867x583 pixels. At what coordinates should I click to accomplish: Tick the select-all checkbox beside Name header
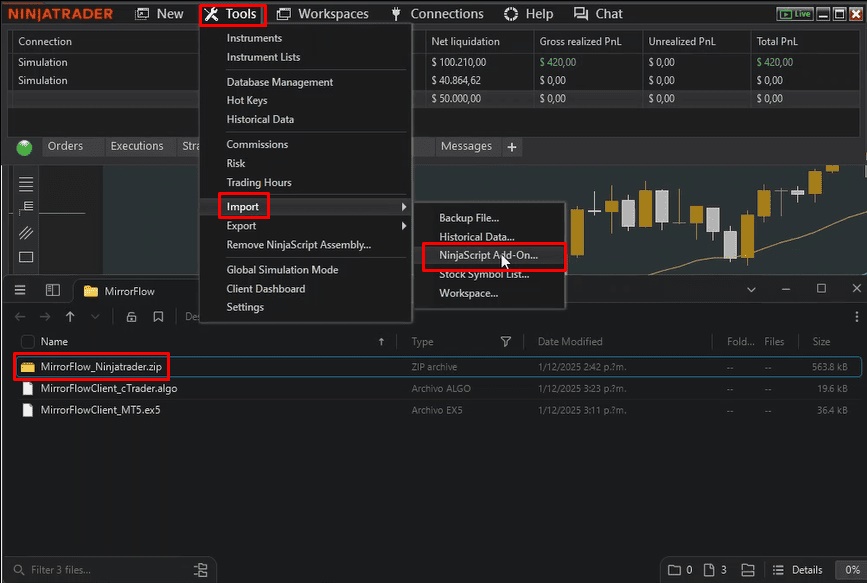27,342
